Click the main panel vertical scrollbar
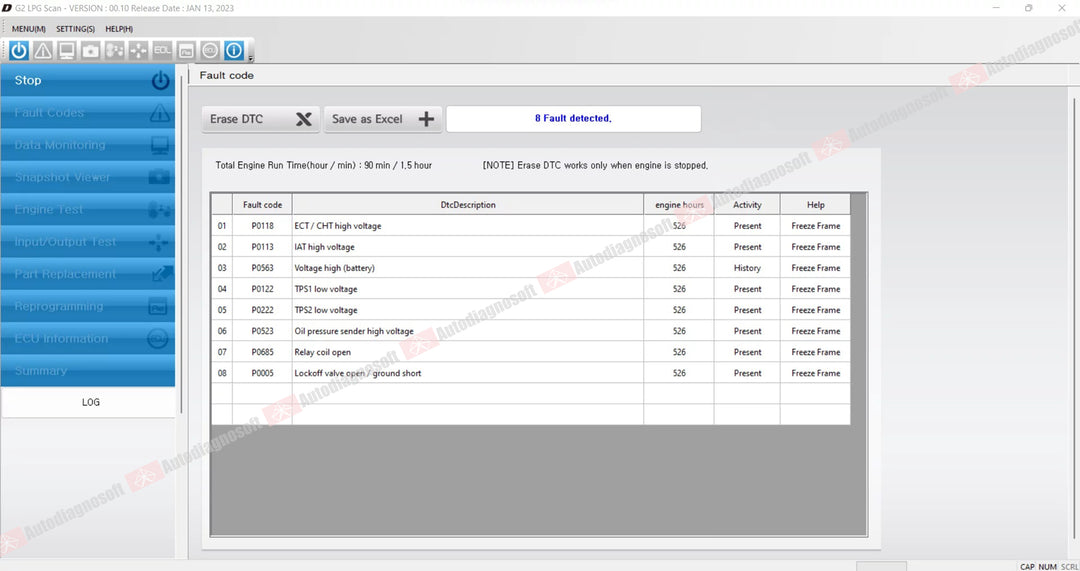The height and width of the screenshot is (571, 1080). click(1074, 317)
